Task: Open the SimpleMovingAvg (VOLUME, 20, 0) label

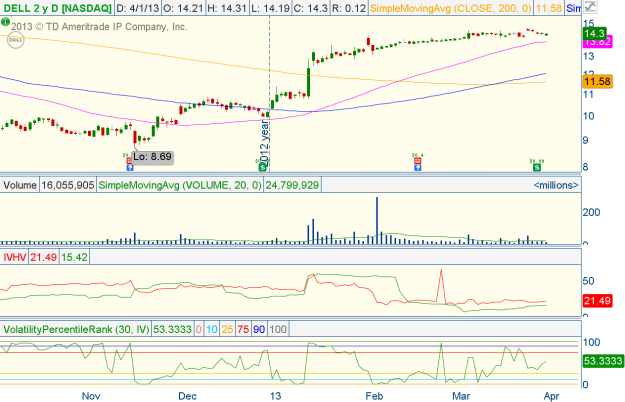Action: point(180,185)
